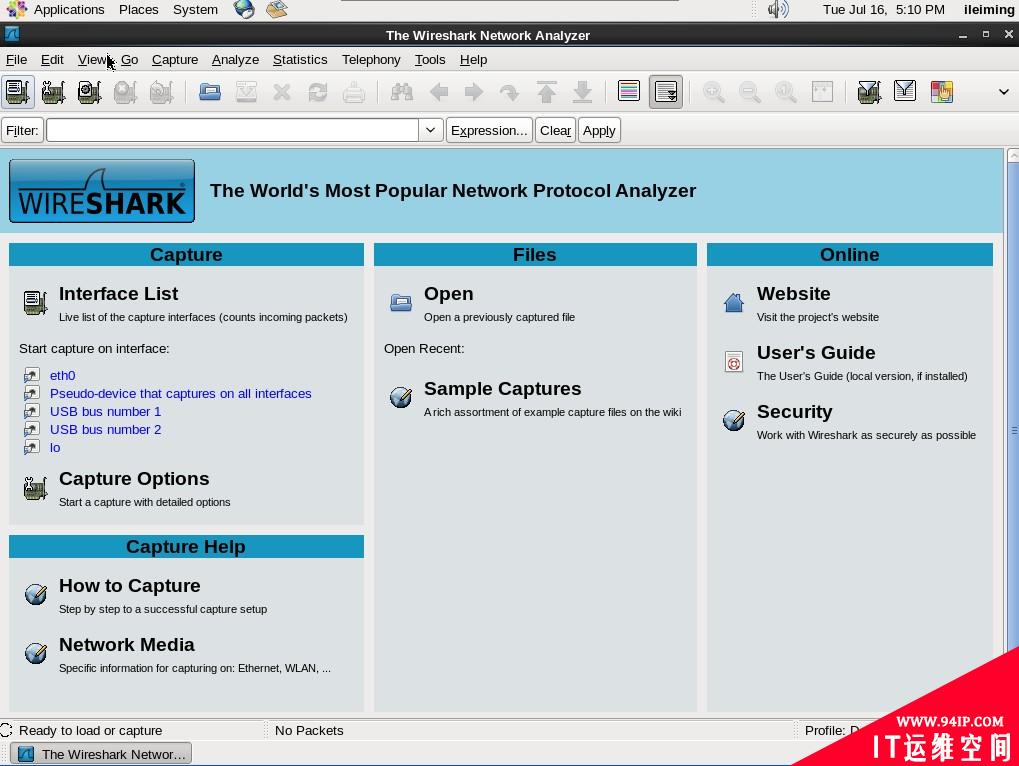Click the zoom in magnifier icon

[x=714, y=92]
